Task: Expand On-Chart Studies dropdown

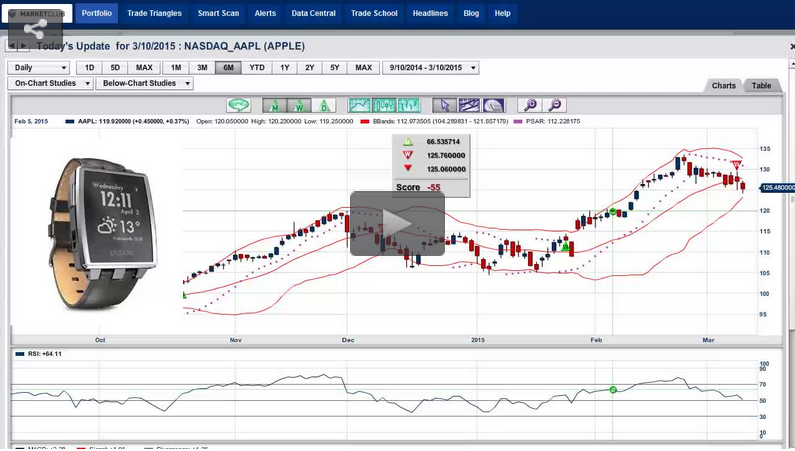Action: (50, 83)
